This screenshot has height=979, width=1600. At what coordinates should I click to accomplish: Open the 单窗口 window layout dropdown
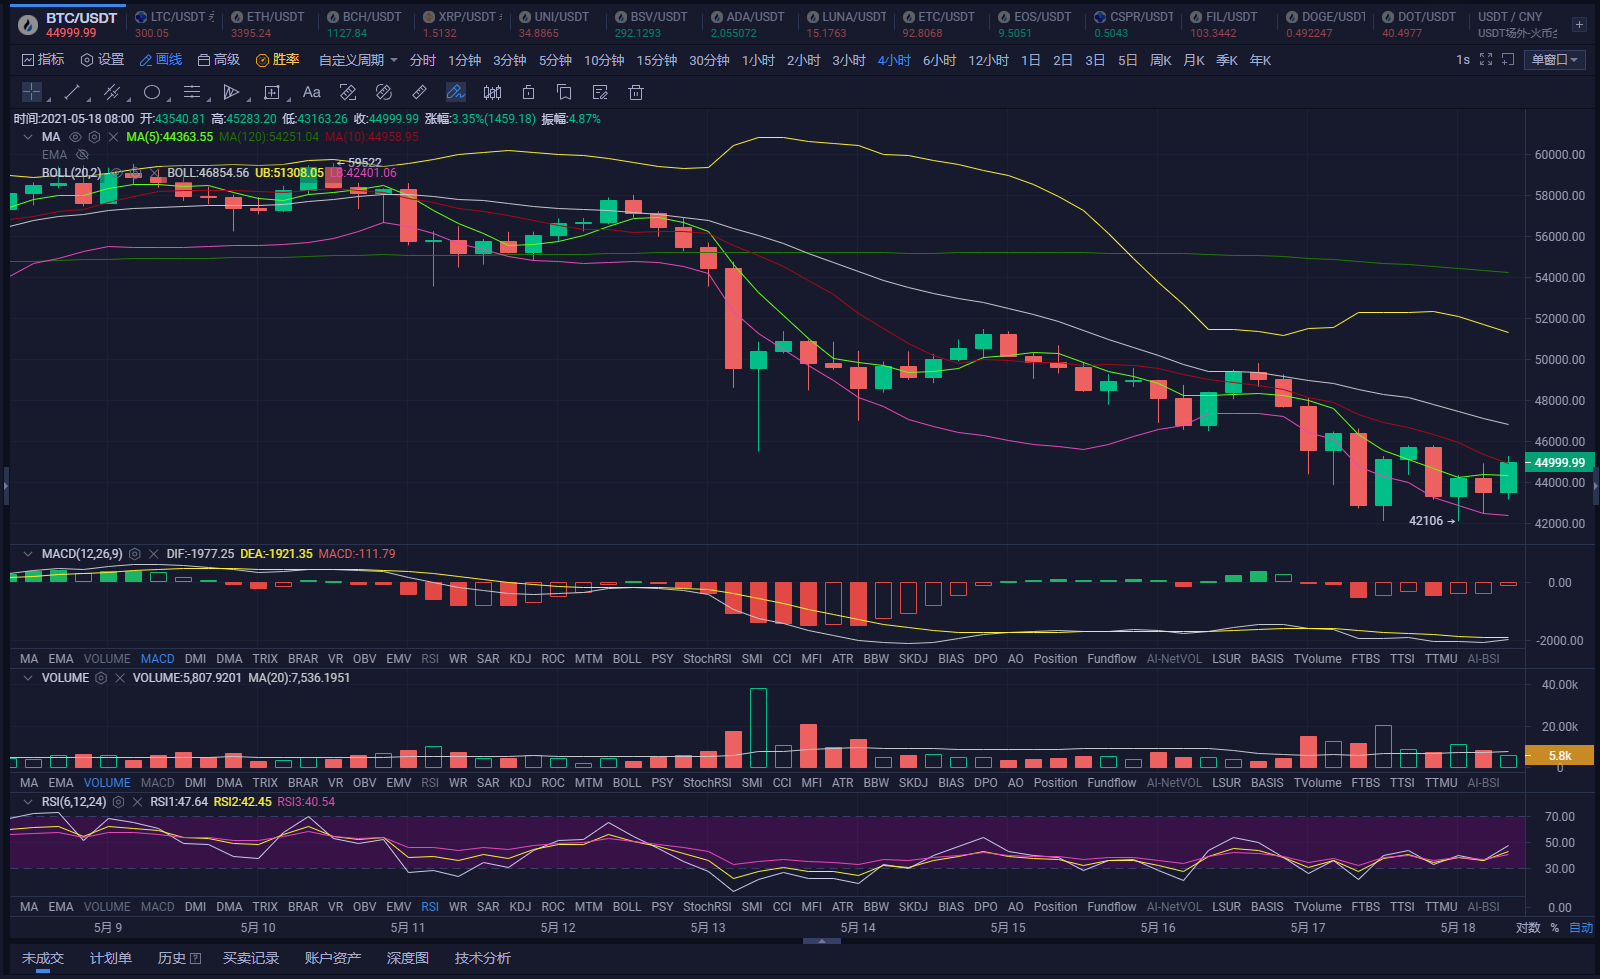1554,60
